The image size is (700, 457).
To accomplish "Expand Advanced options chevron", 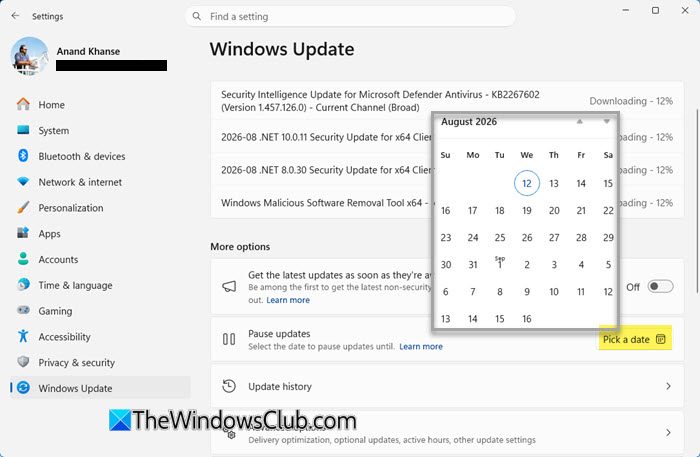I will (x=668, y=432).
